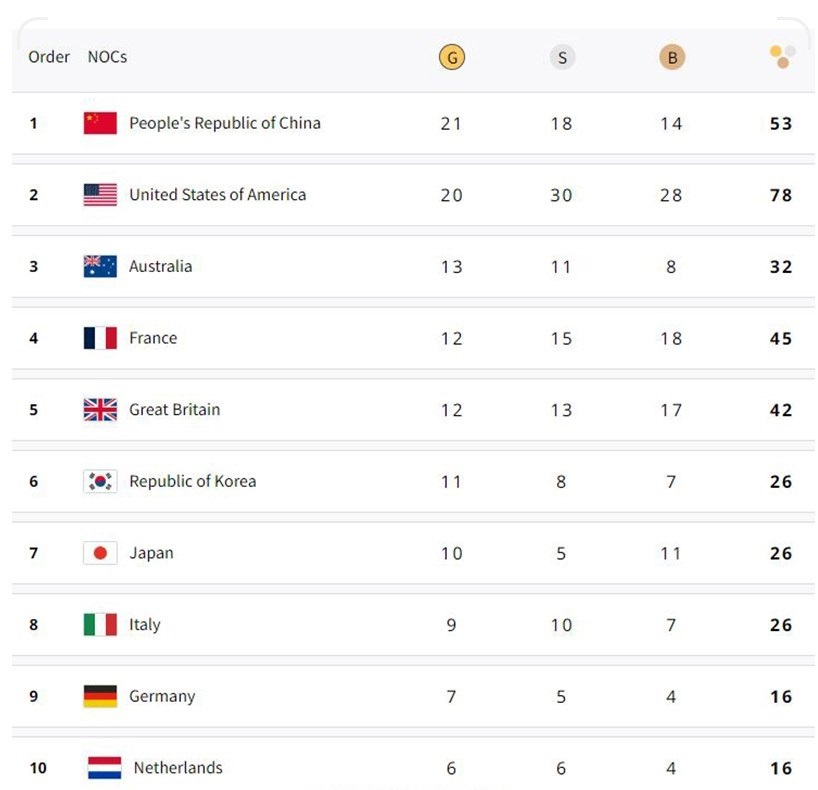Image resolution: width=818 pixels, height=790 pixels.
Task: Click the silver medal column icon
Action: [562, 57]
